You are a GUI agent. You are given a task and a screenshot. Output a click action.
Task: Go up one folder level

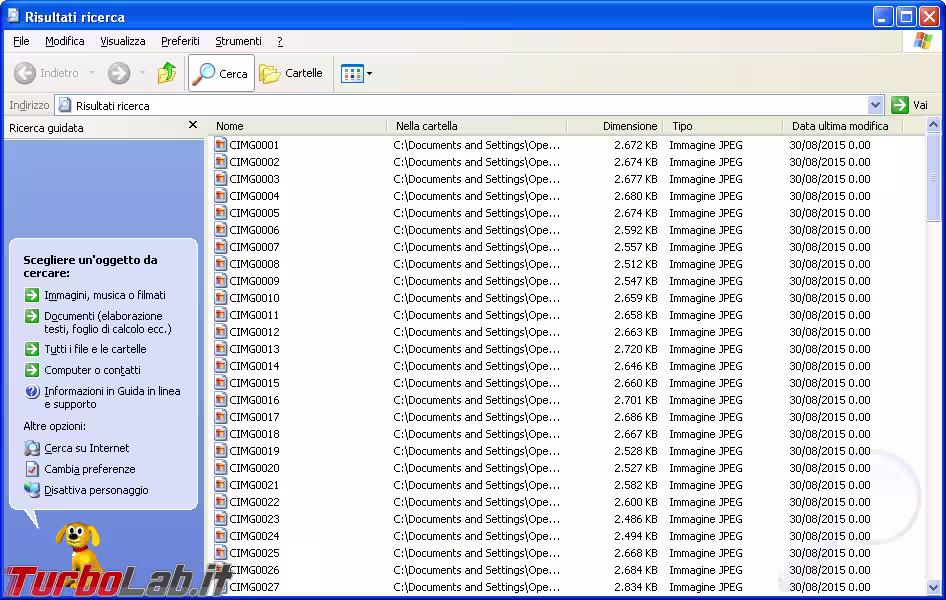[x=167, y=73]
